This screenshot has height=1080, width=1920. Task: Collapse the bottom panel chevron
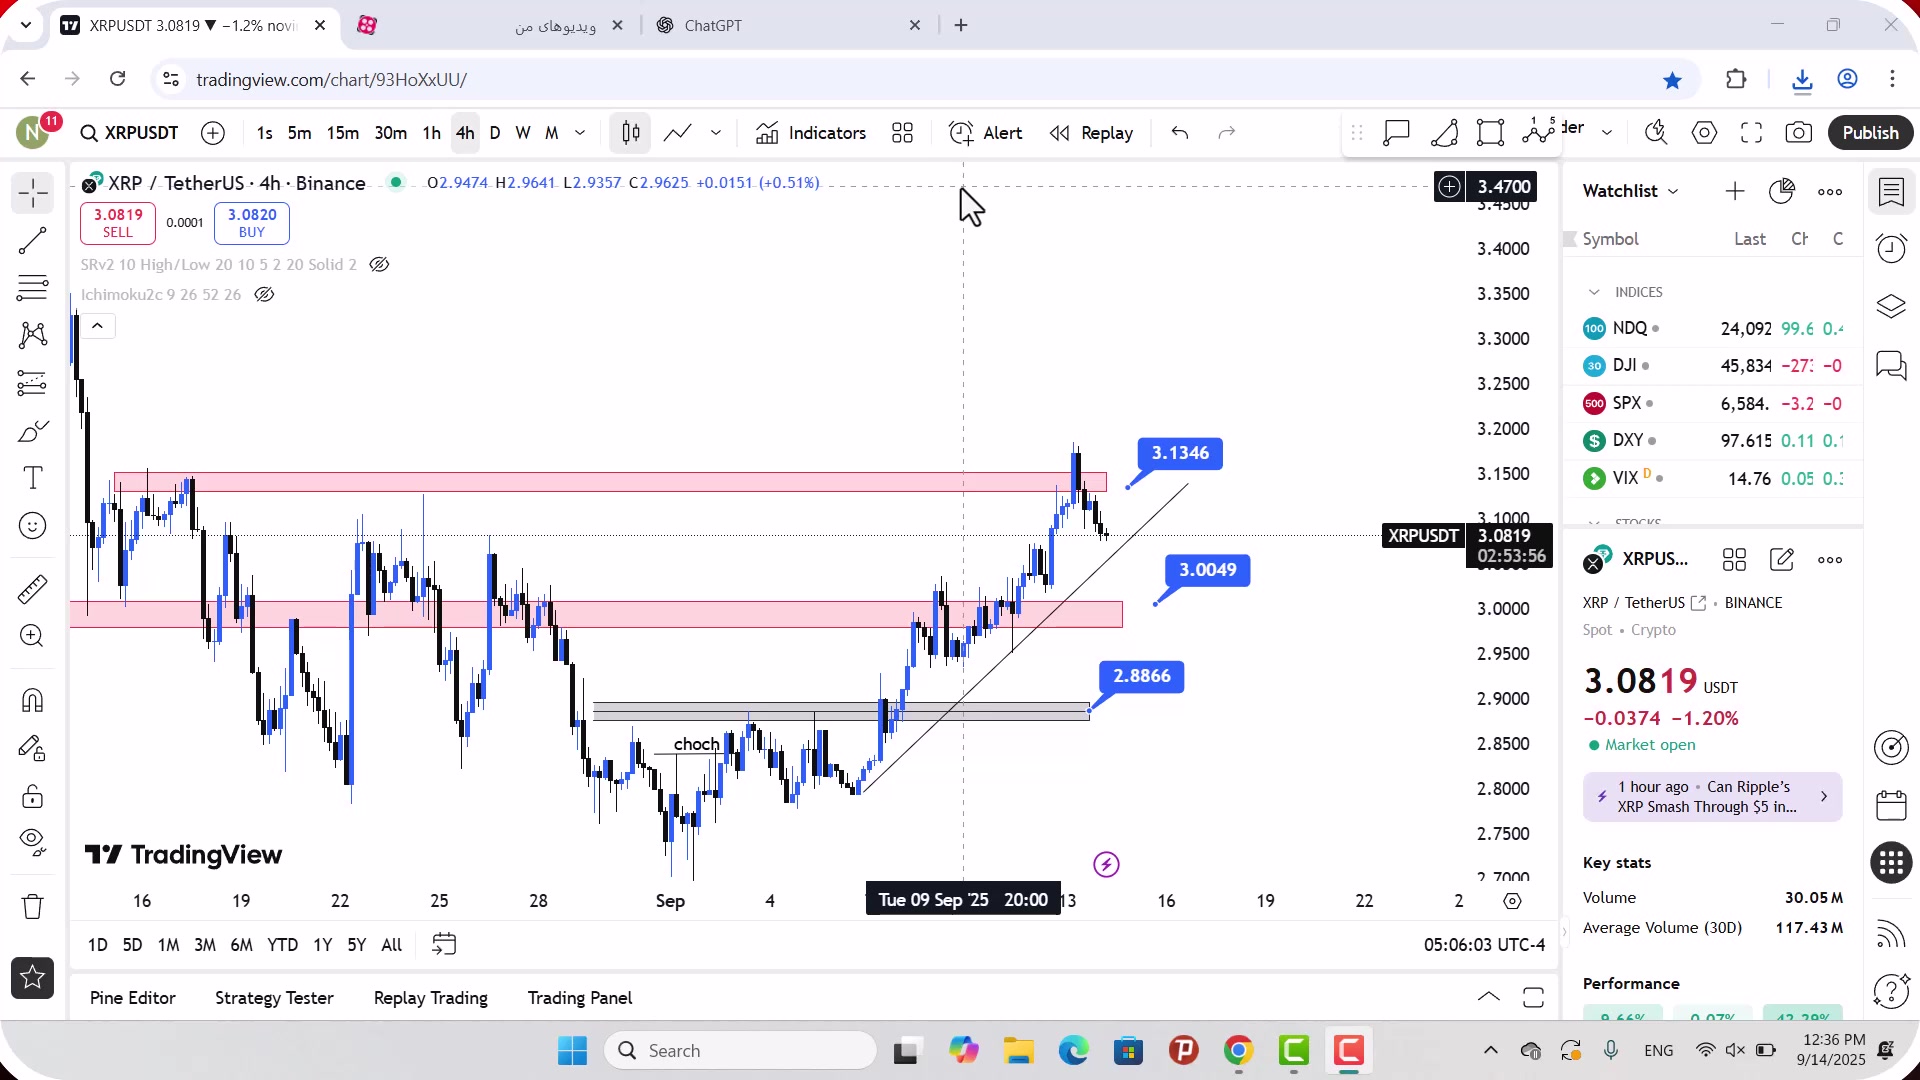coord(1488,997)
